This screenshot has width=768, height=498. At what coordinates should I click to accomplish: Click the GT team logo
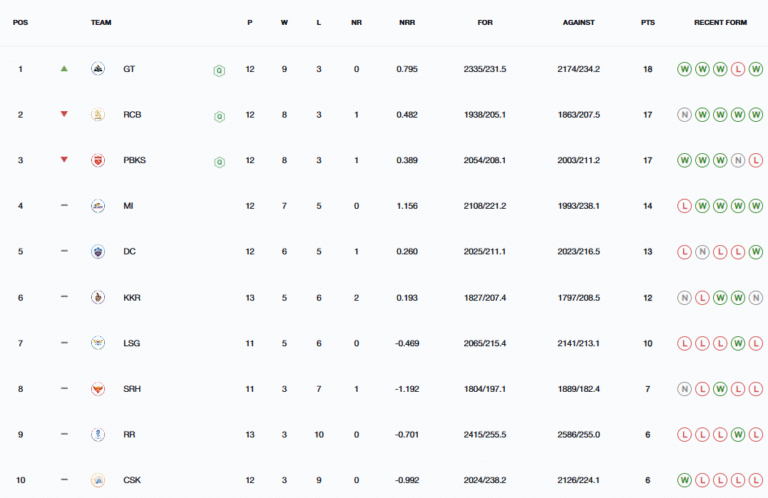[97, 69]
